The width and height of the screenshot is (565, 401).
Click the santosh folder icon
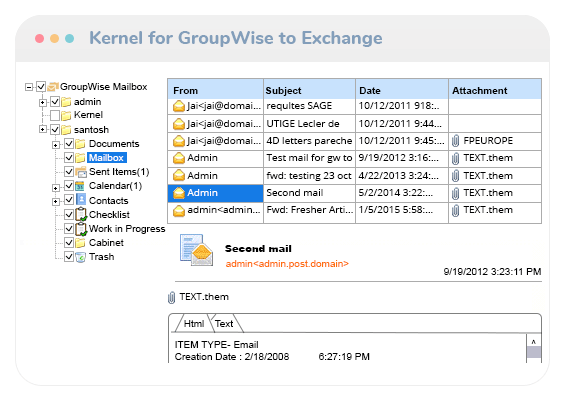[66, 130]
